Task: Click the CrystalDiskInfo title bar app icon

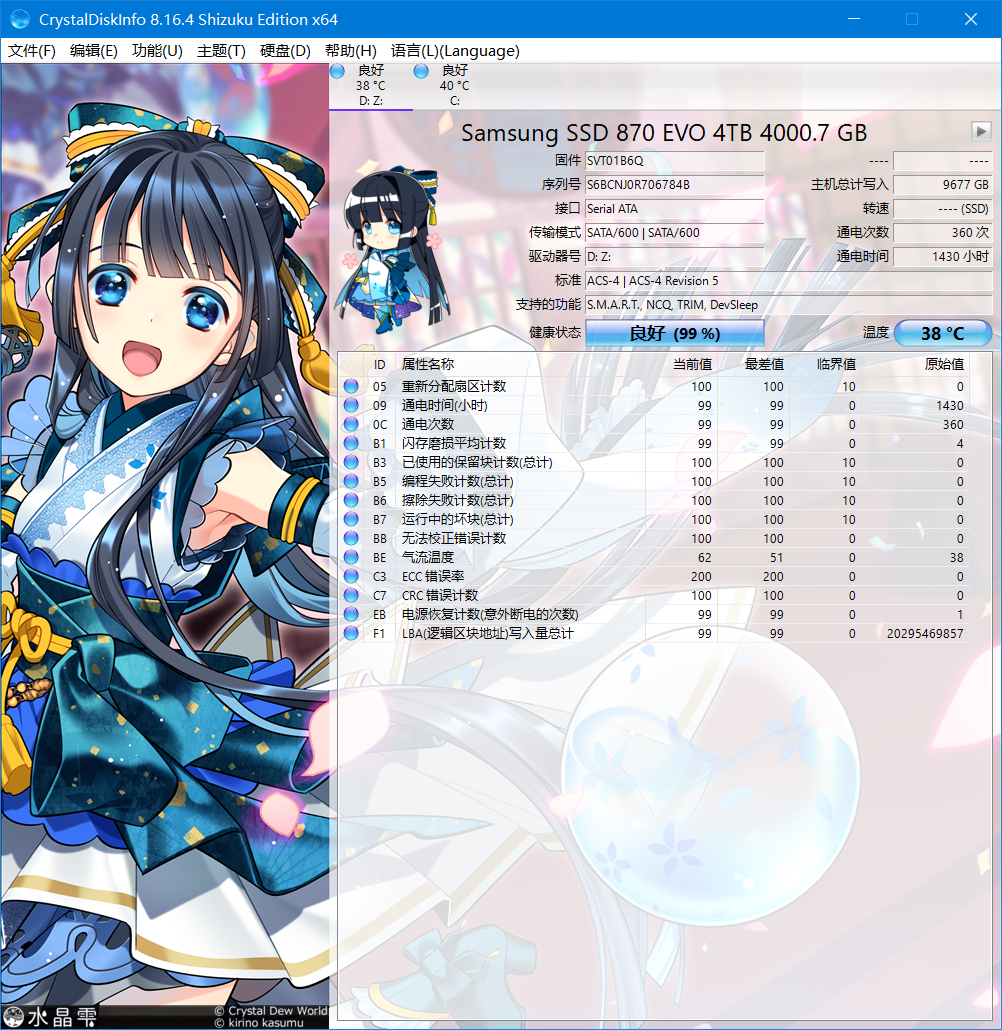Action: point(20,19)
